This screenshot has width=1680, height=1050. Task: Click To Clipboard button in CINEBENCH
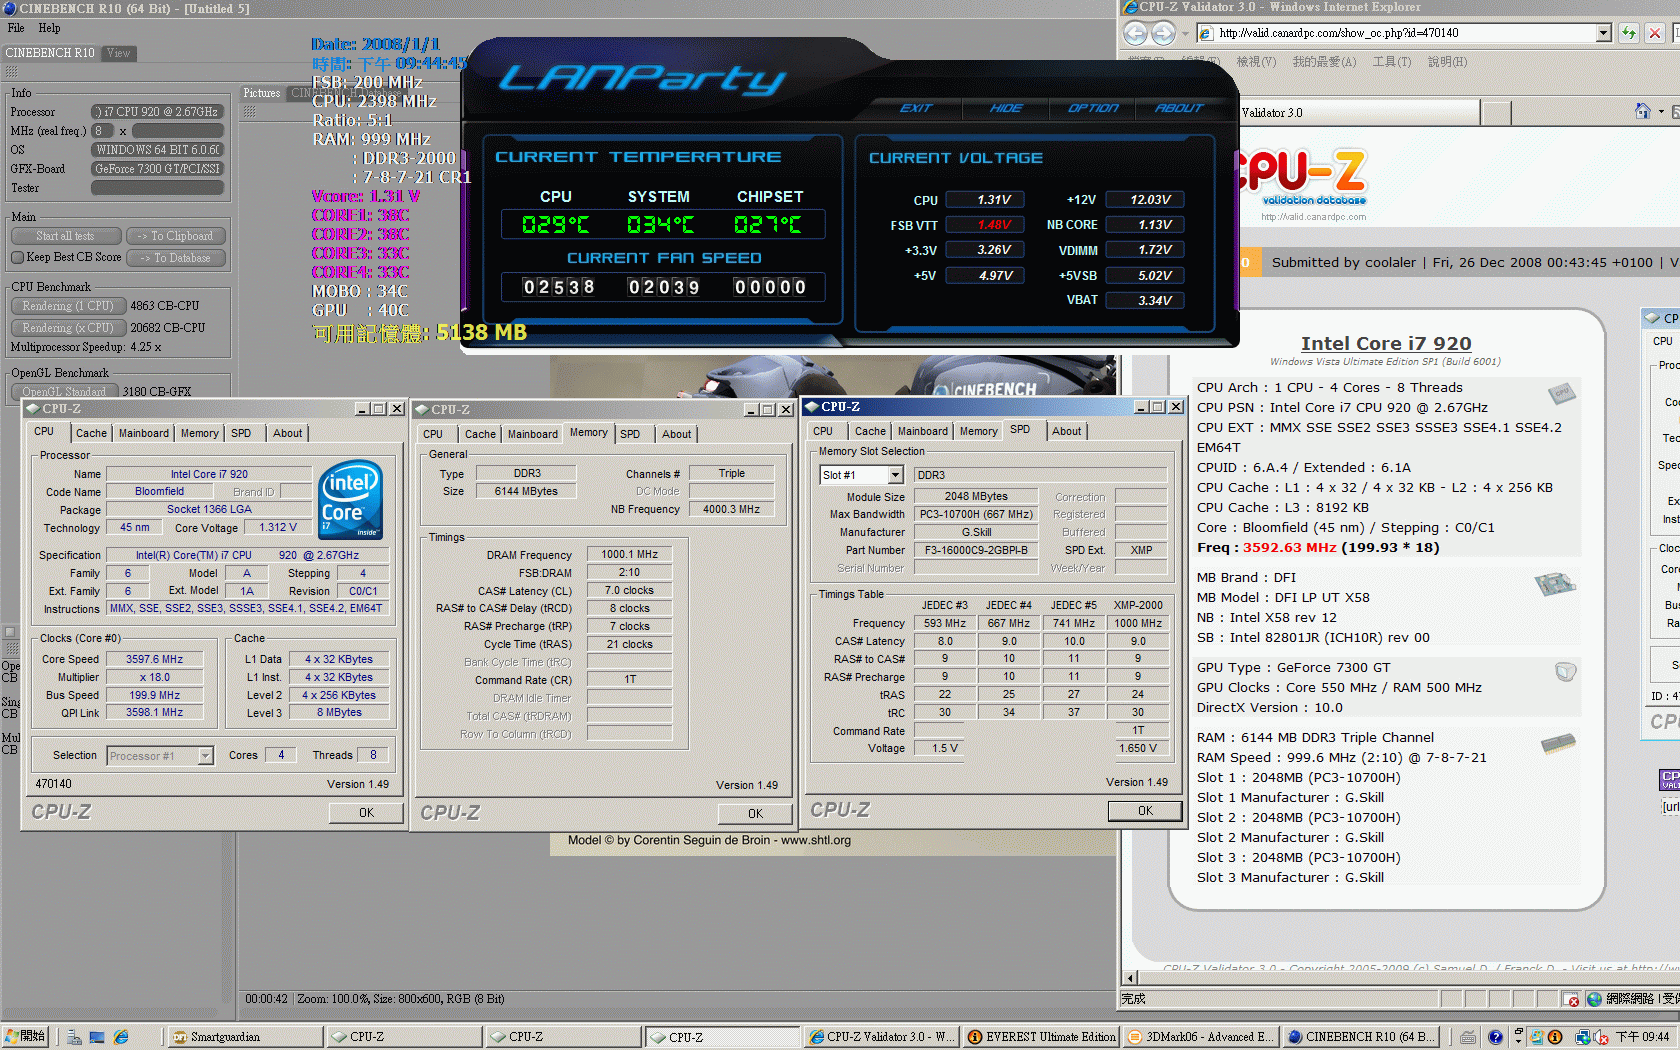click(x=176, y=236)
